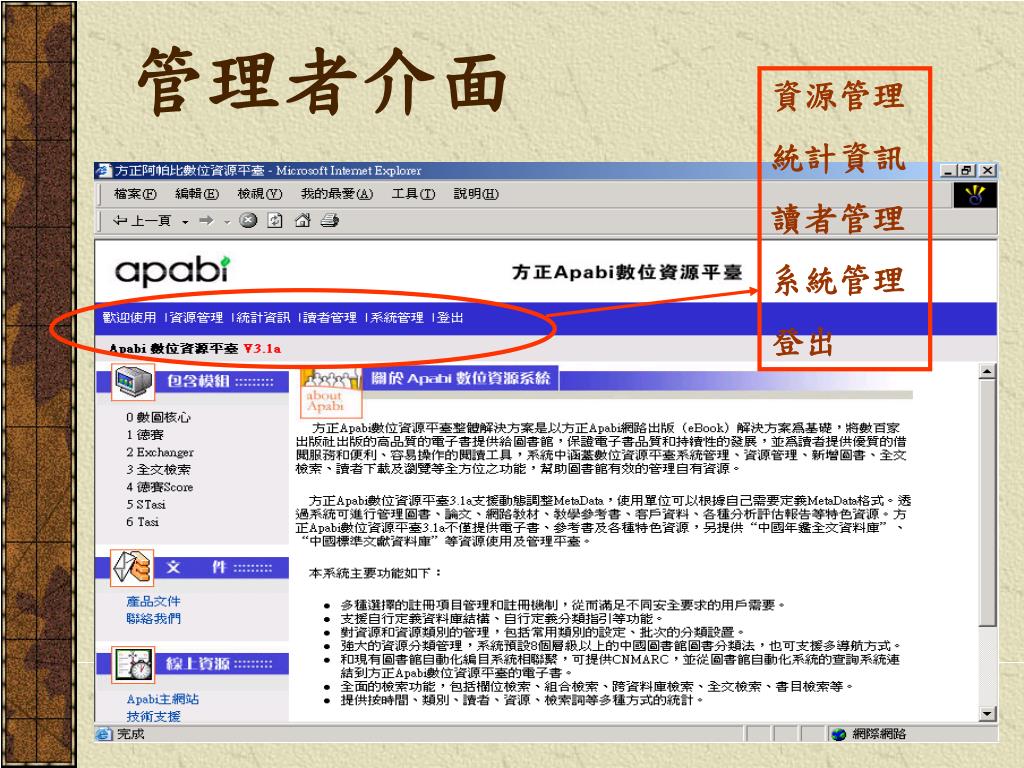This screenshot has height=768, width=1024.
Task: Click the 網際網路 zone globe icon
Action: click(x=839, y=734)
